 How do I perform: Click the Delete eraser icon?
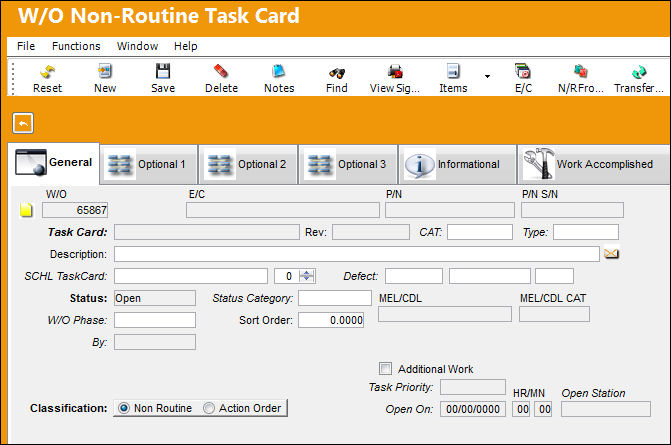[x=221, y=71]
